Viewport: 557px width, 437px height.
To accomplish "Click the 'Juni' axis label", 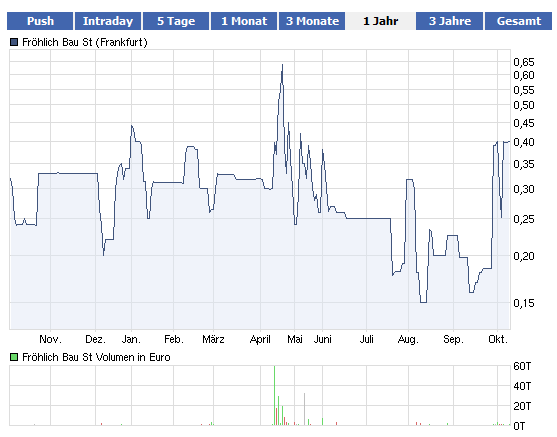I will pyautogui.click(x=322, y=339).
